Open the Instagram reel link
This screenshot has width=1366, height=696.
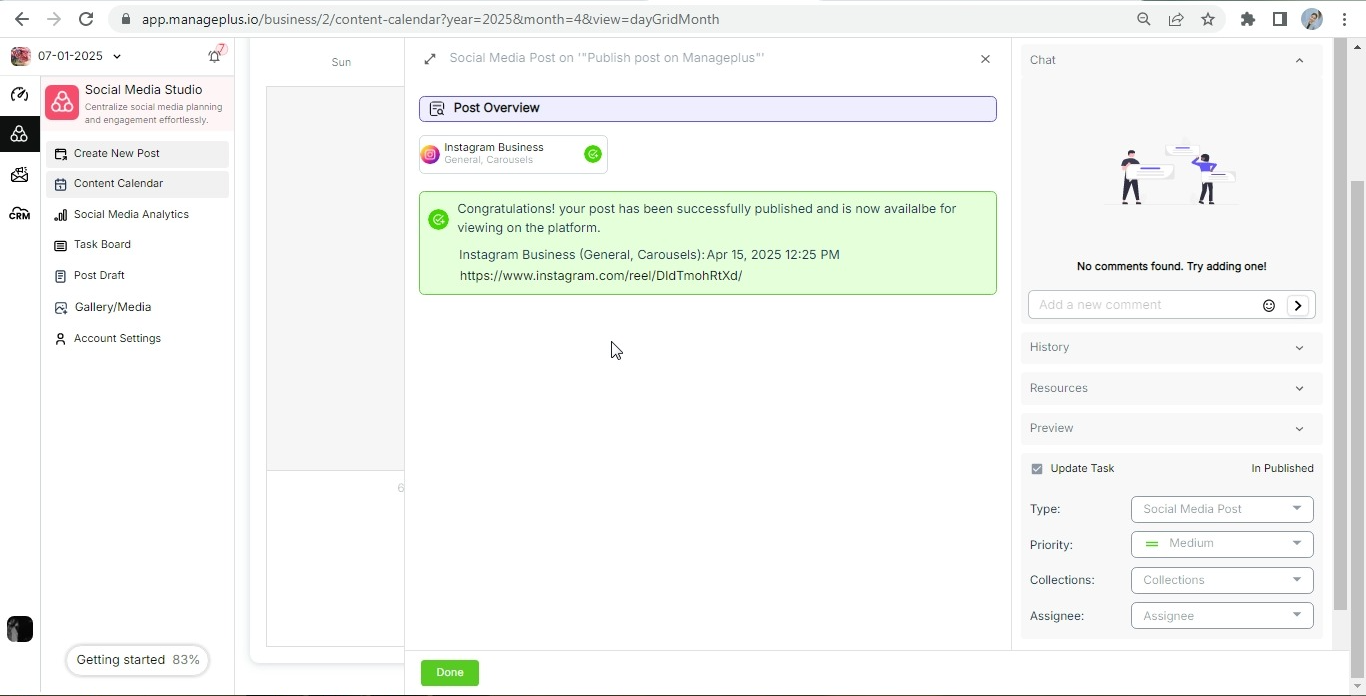[x=601, y=276]
